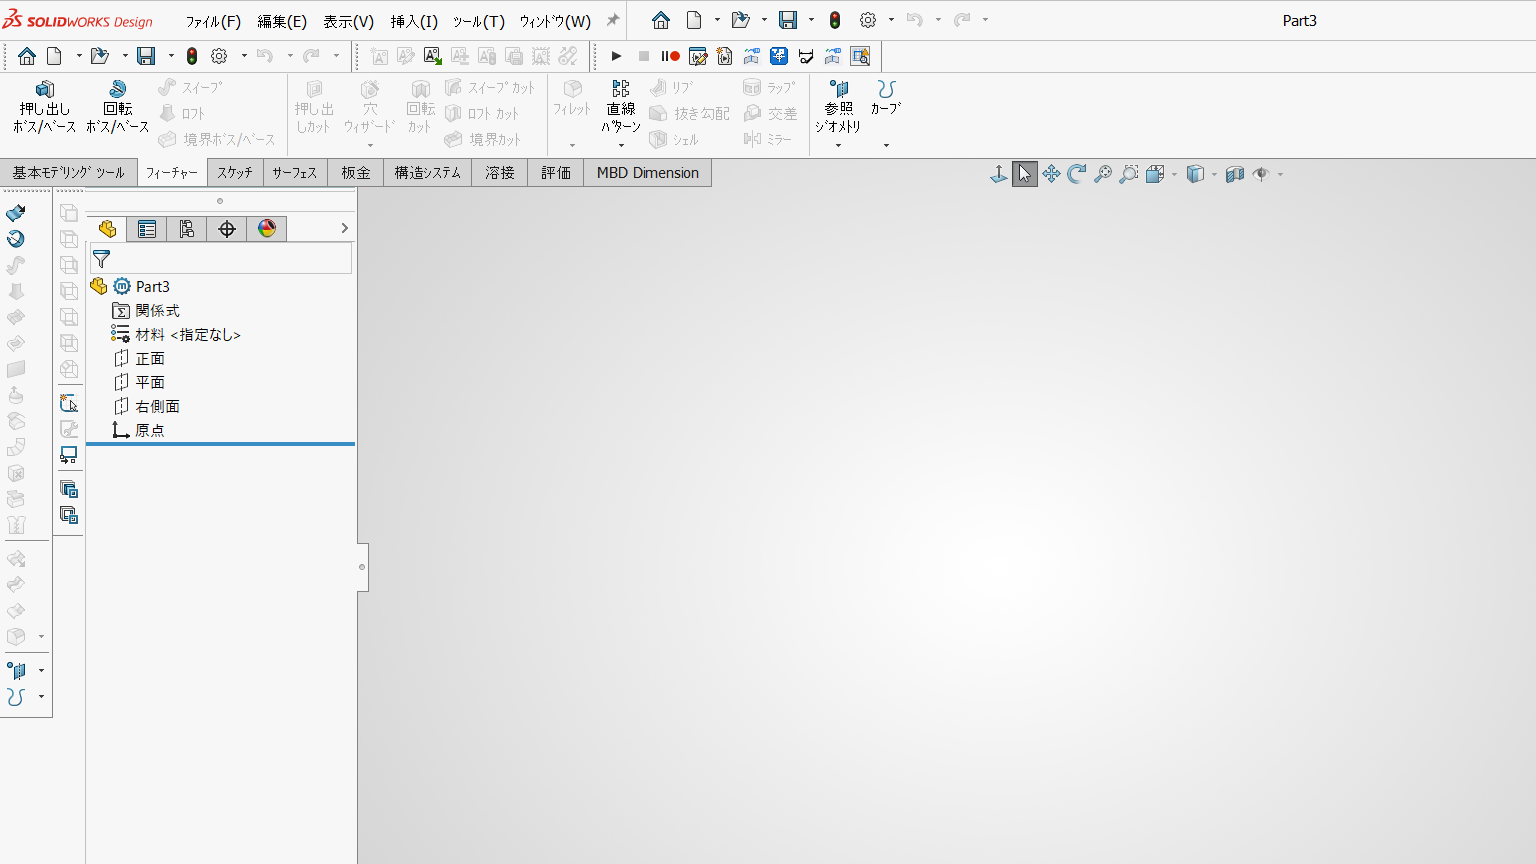Toggle the Section View icon
This screenshot has height=864, width=1536.
[x=1235, y=174]
